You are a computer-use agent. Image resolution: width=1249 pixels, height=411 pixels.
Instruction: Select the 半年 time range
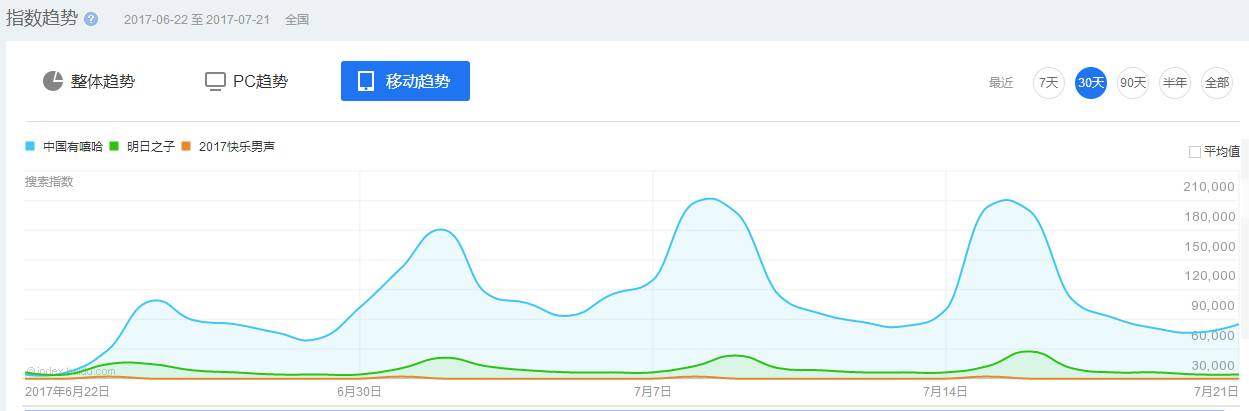coord(1175,83)
